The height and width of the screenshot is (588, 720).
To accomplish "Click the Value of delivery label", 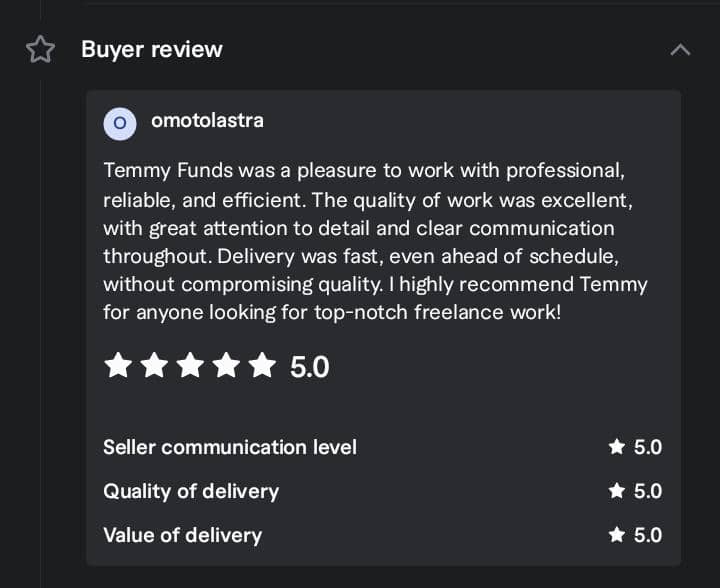I will pyautogui.click(x=183, y=535).
